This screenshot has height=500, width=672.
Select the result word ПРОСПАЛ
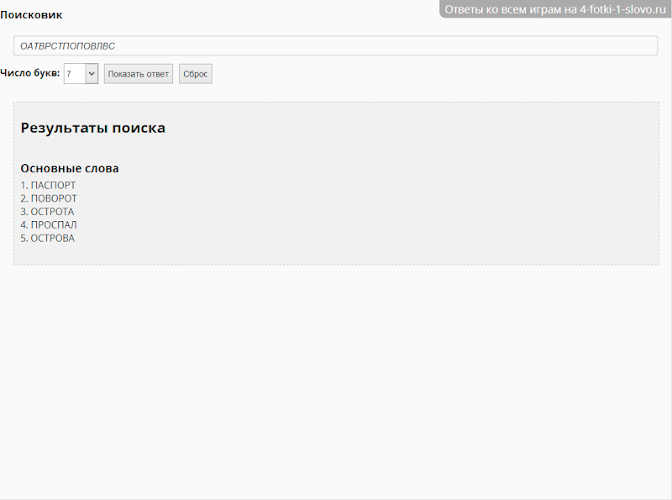coord(54,225)
